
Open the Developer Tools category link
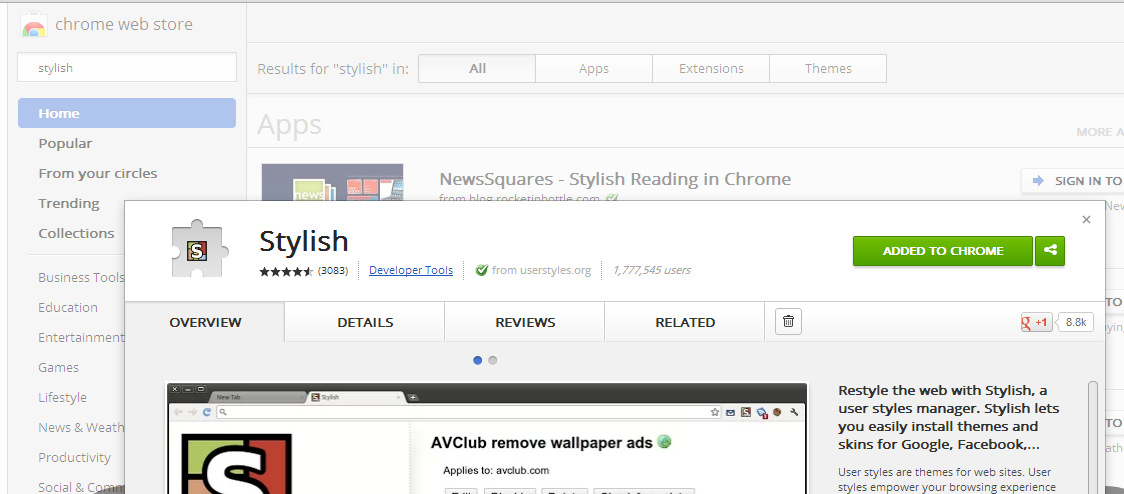pos(411,270)
